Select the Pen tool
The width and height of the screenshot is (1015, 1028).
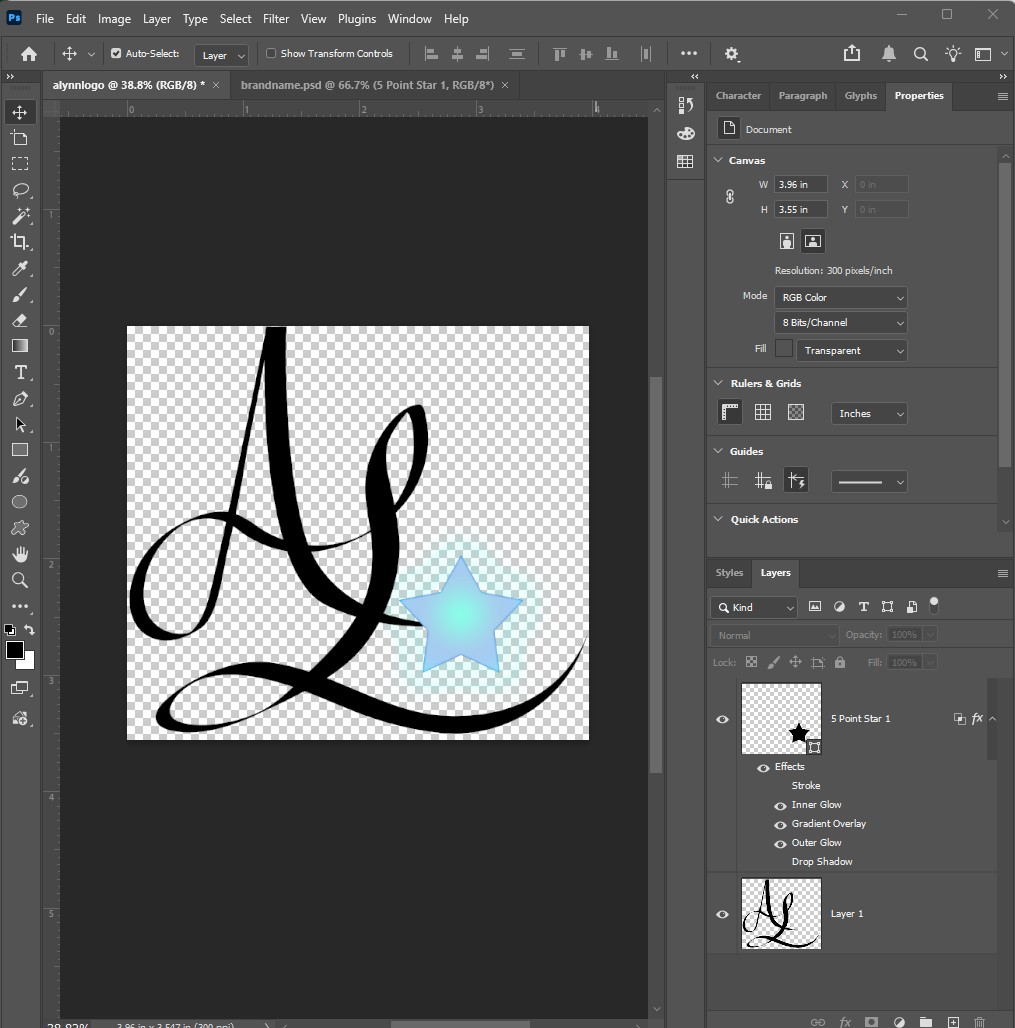coord(19,398)
